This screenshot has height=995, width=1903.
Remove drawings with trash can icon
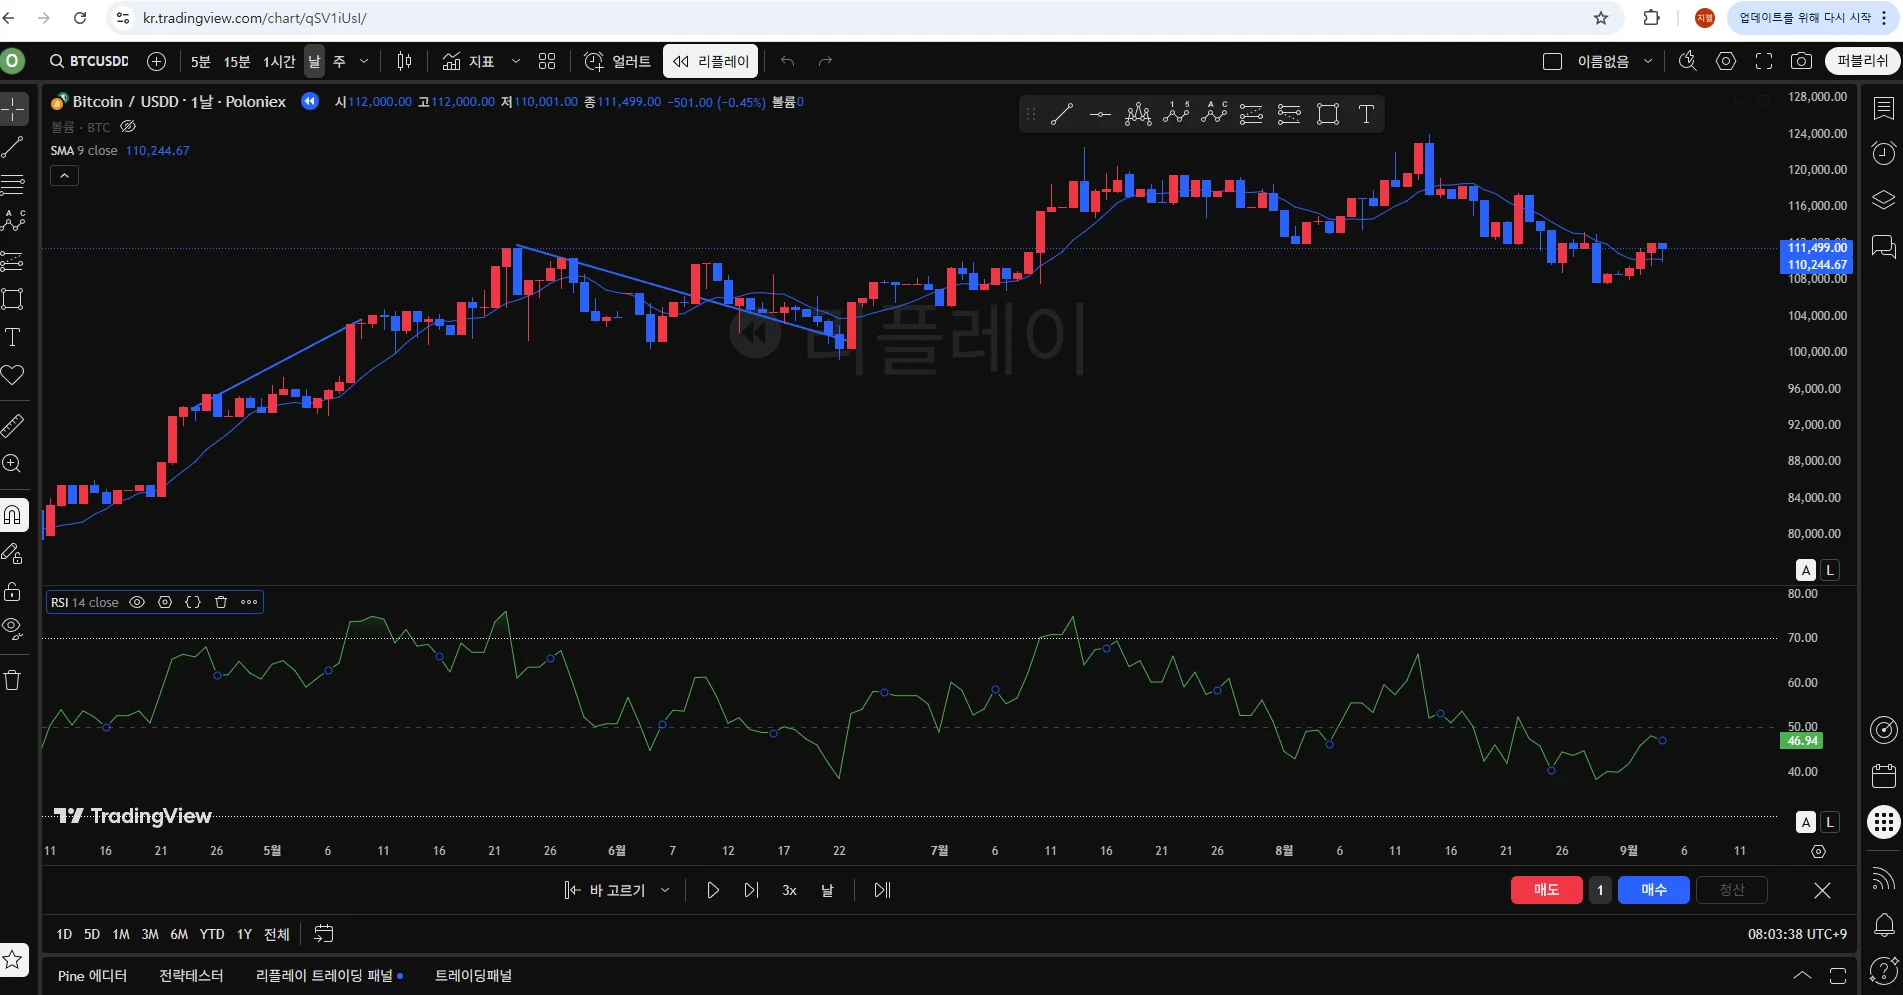[x=13, y=680]
